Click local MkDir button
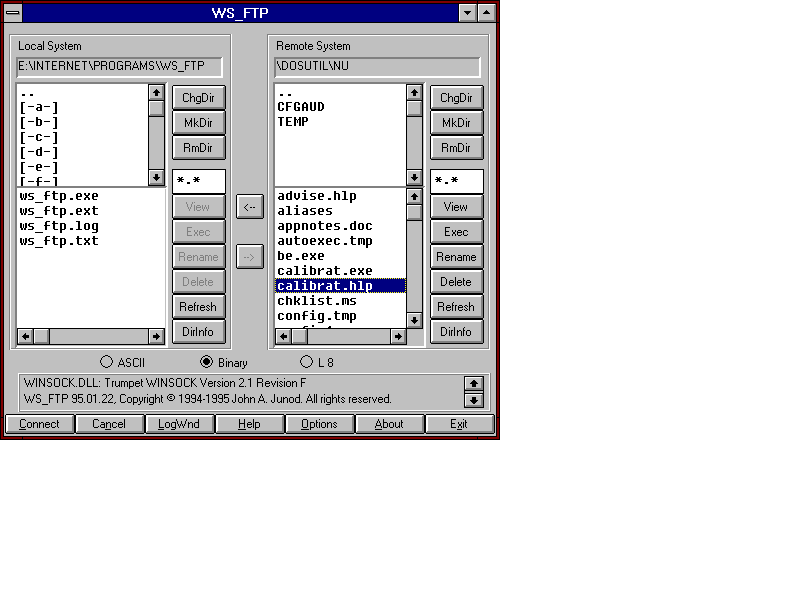 pos(198,122)
